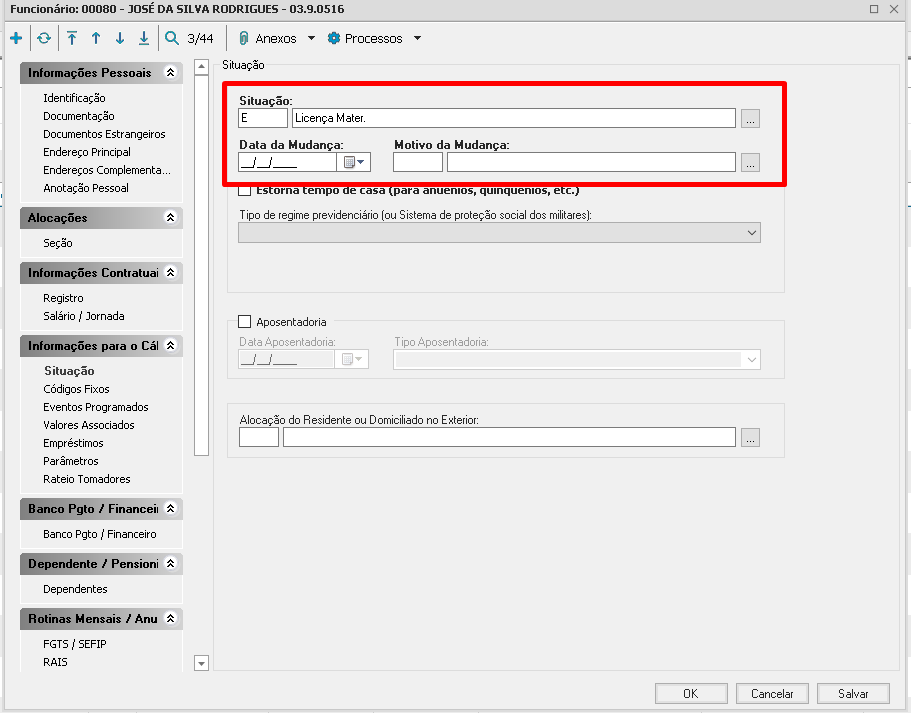
Task: Click the Data da Mudança date field
Action: pos(288,162)
